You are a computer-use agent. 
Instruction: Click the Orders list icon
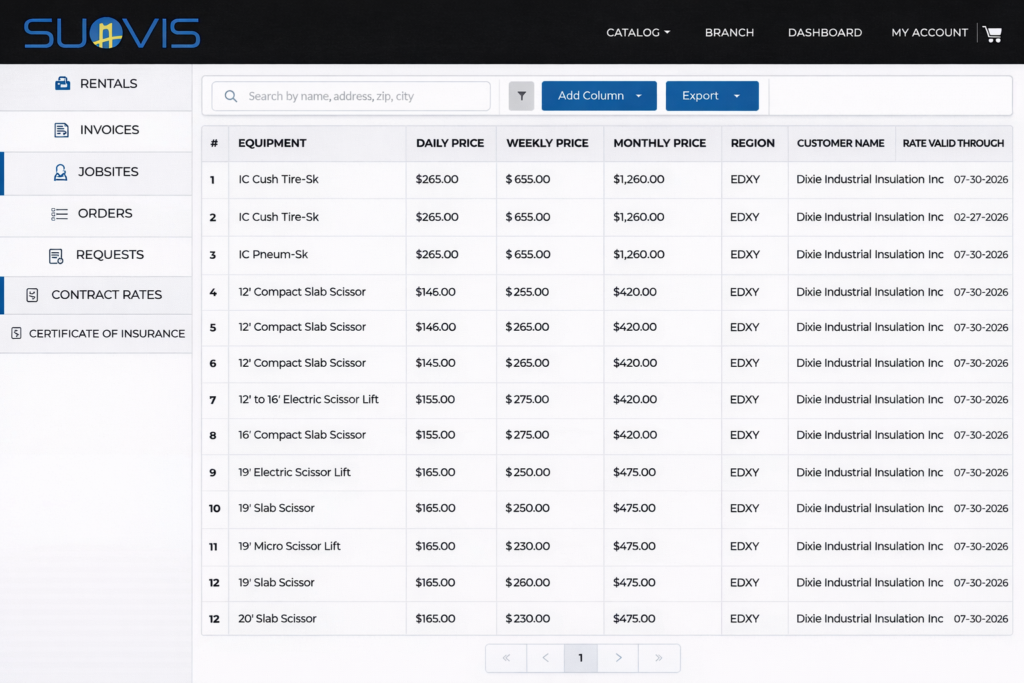(x=62, y=213)
